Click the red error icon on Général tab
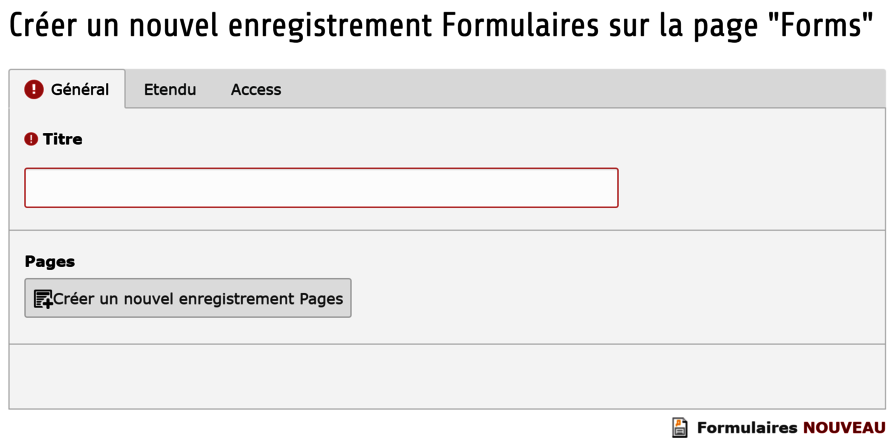 [34, 89]
